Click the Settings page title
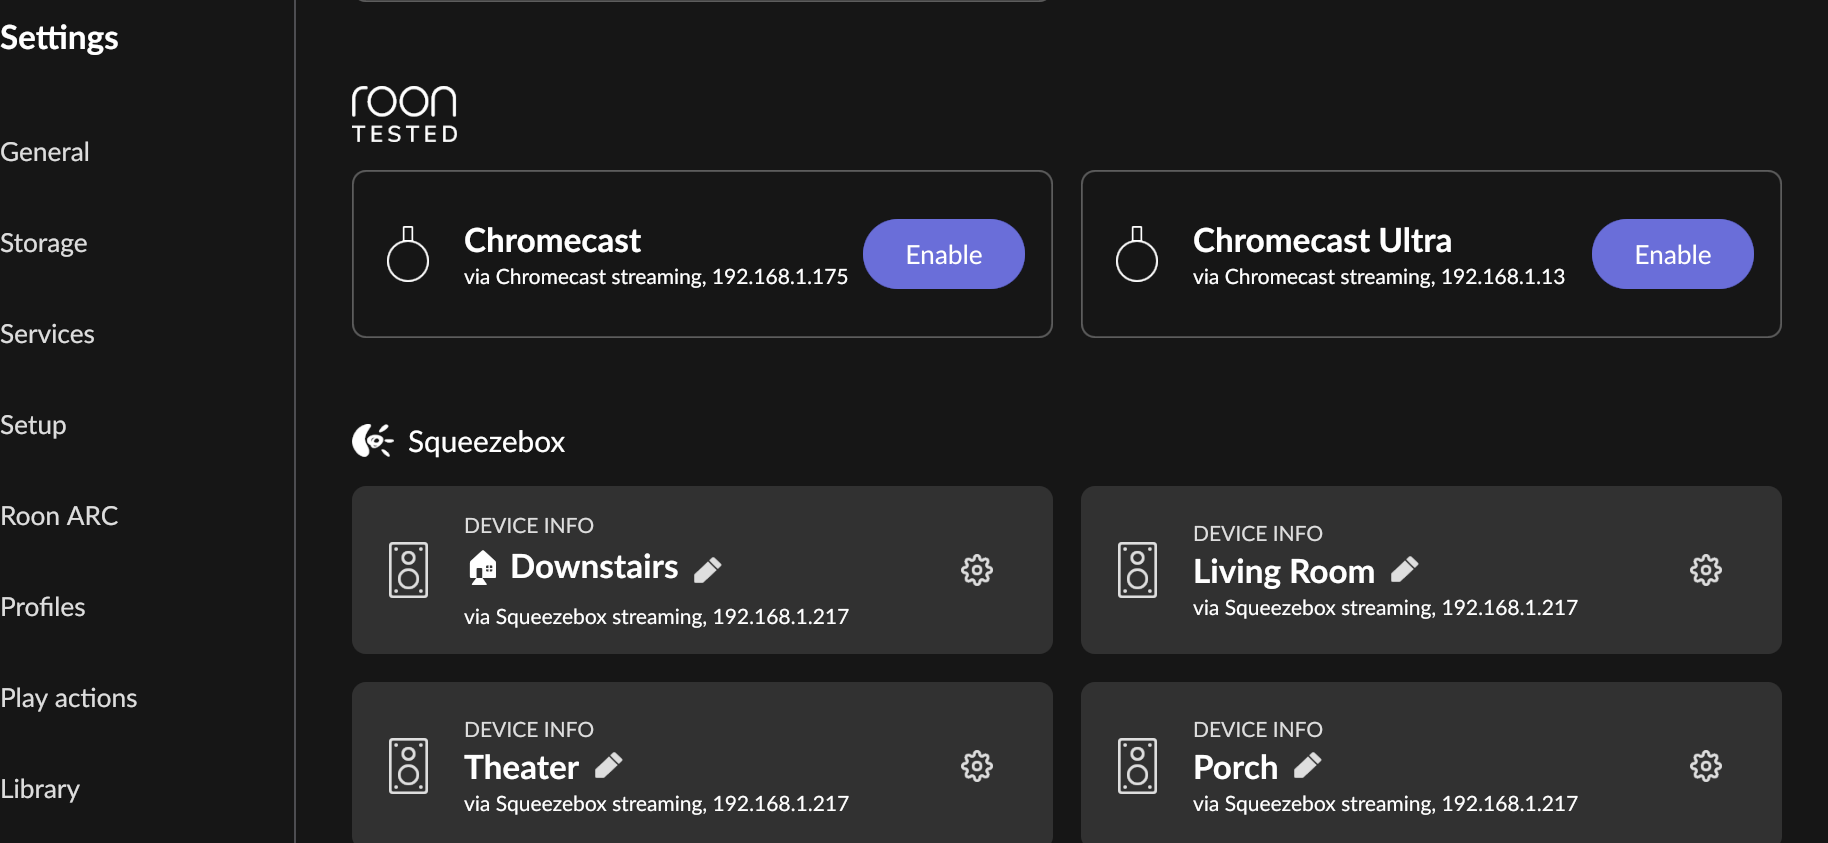 [59, 38]
